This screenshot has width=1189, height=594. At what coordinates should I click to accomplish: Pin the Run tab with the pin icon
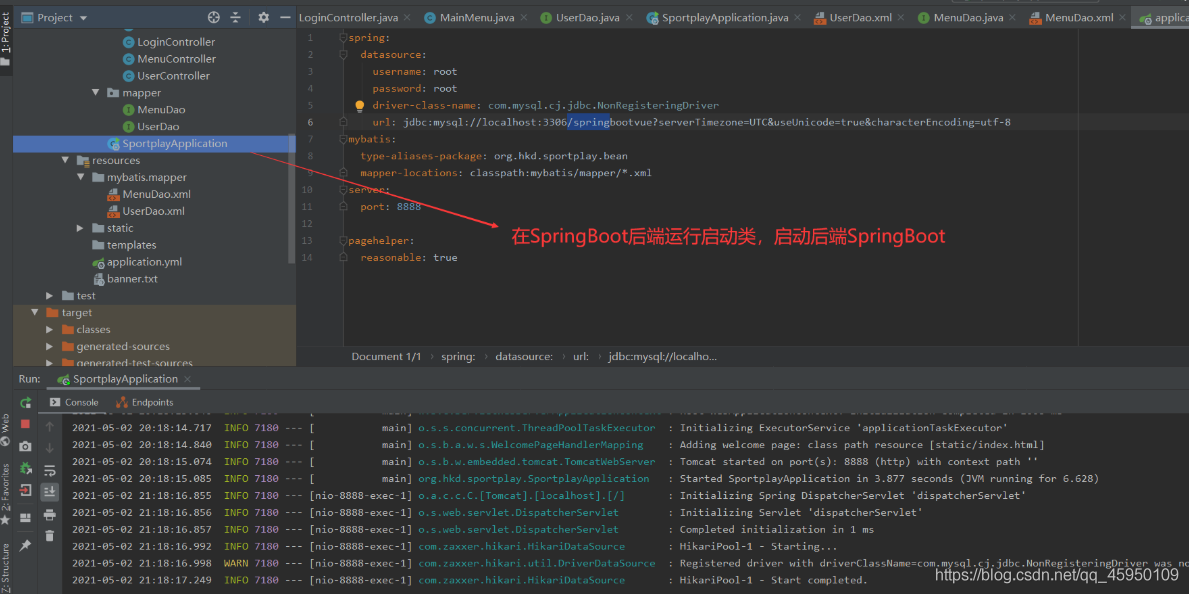(25, 545)
